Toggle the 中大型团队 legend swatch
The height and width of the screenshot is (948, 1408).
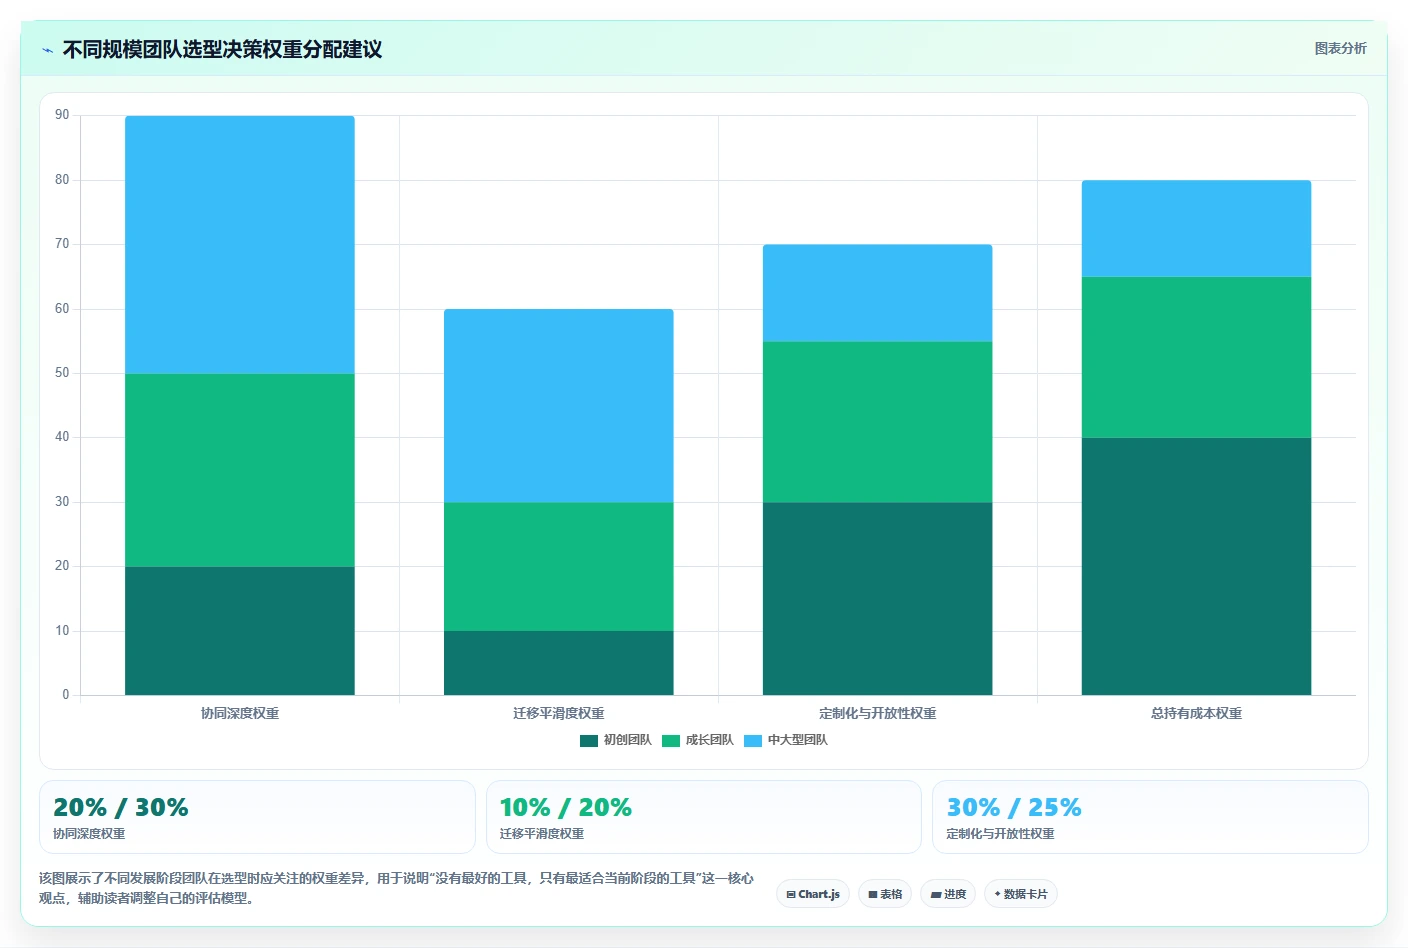pos(753,741)
